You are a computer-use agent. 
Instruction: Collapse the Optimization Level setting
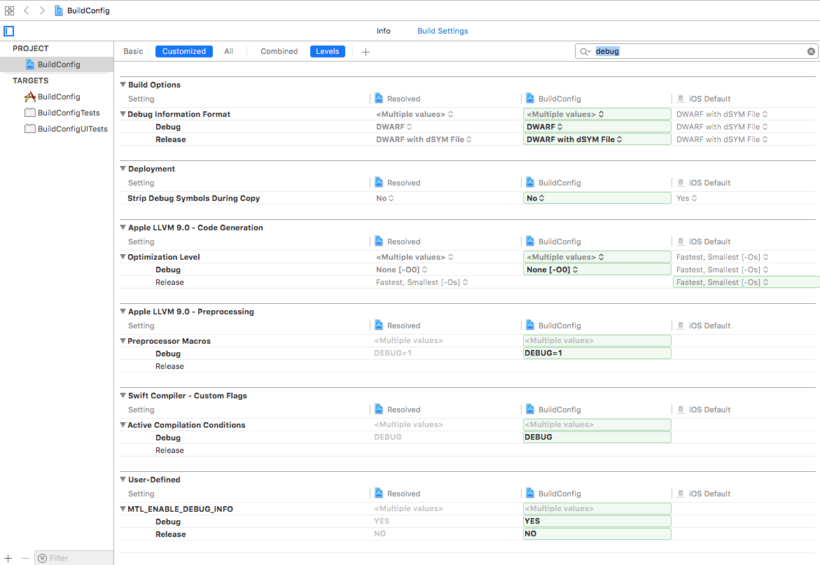click(123, 256)
